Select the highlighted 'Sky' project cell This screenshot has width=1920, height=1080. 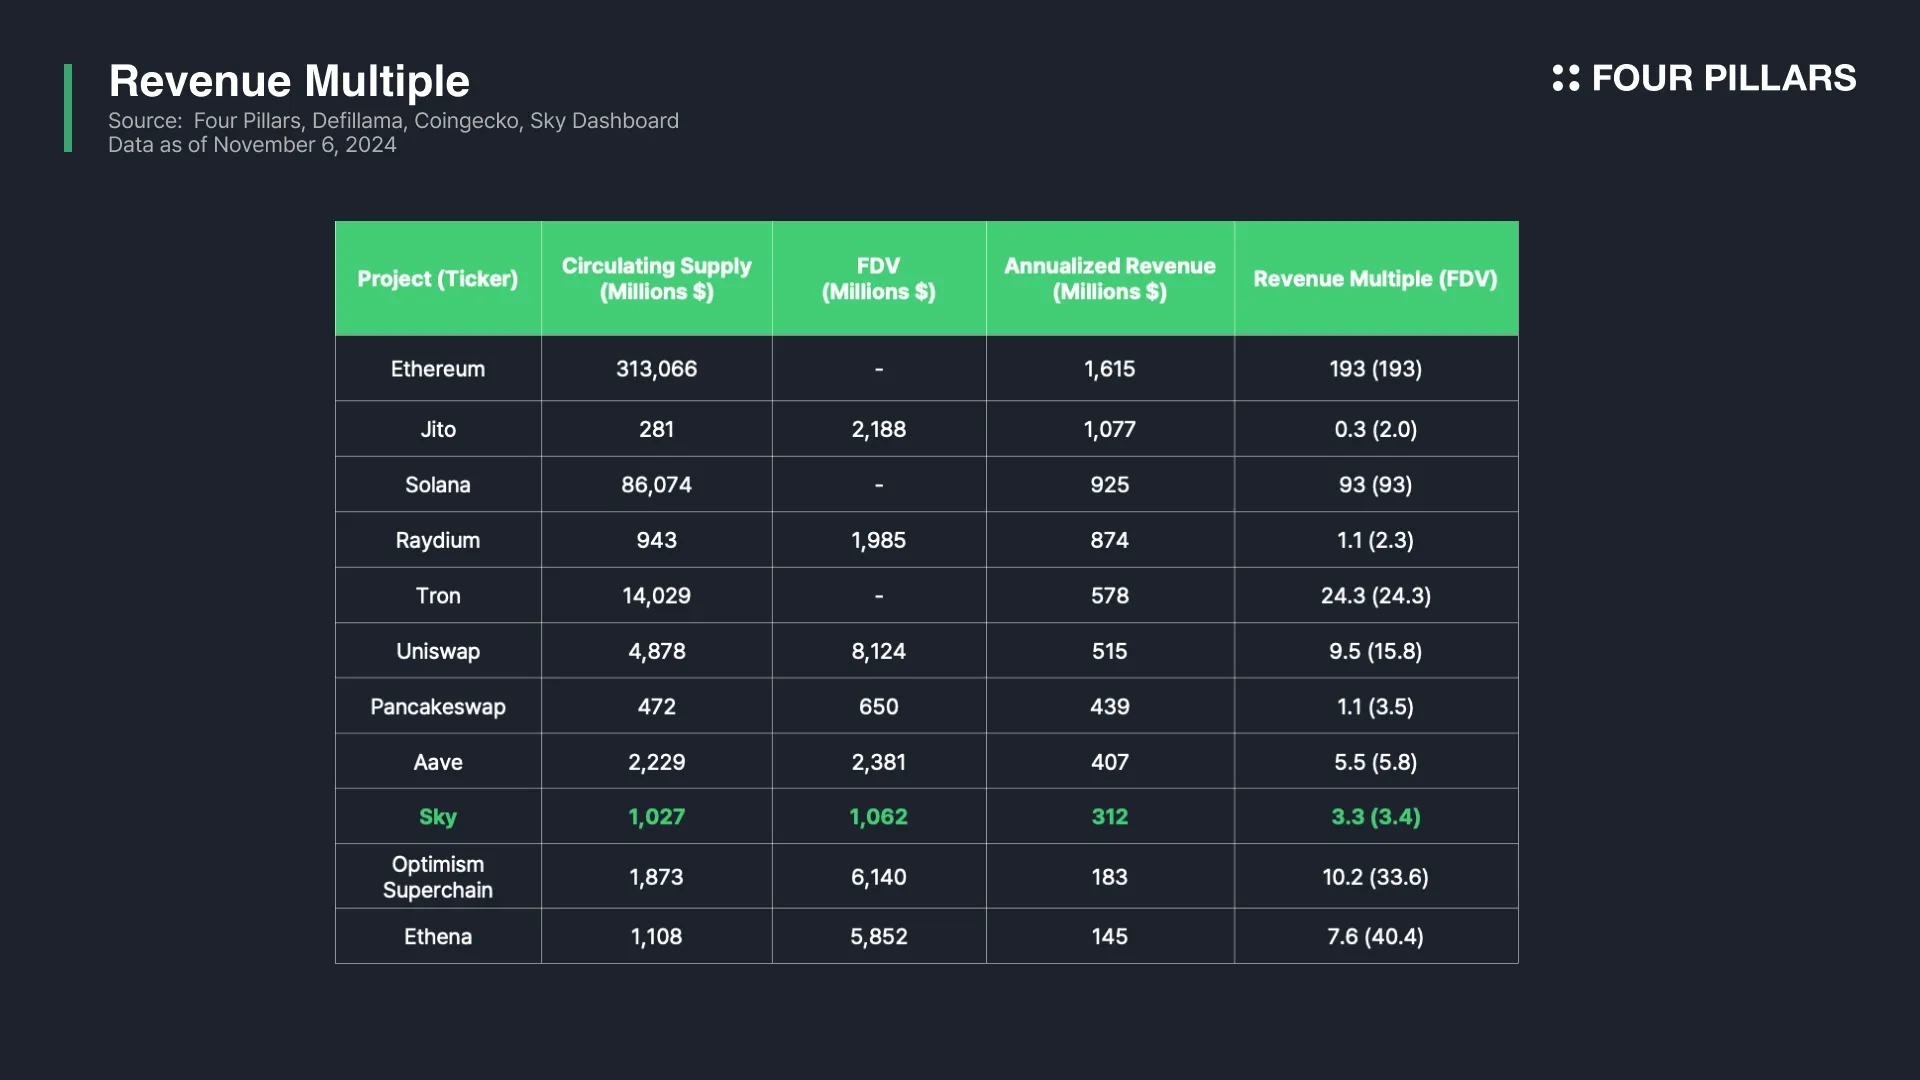(x=438, y=817)
